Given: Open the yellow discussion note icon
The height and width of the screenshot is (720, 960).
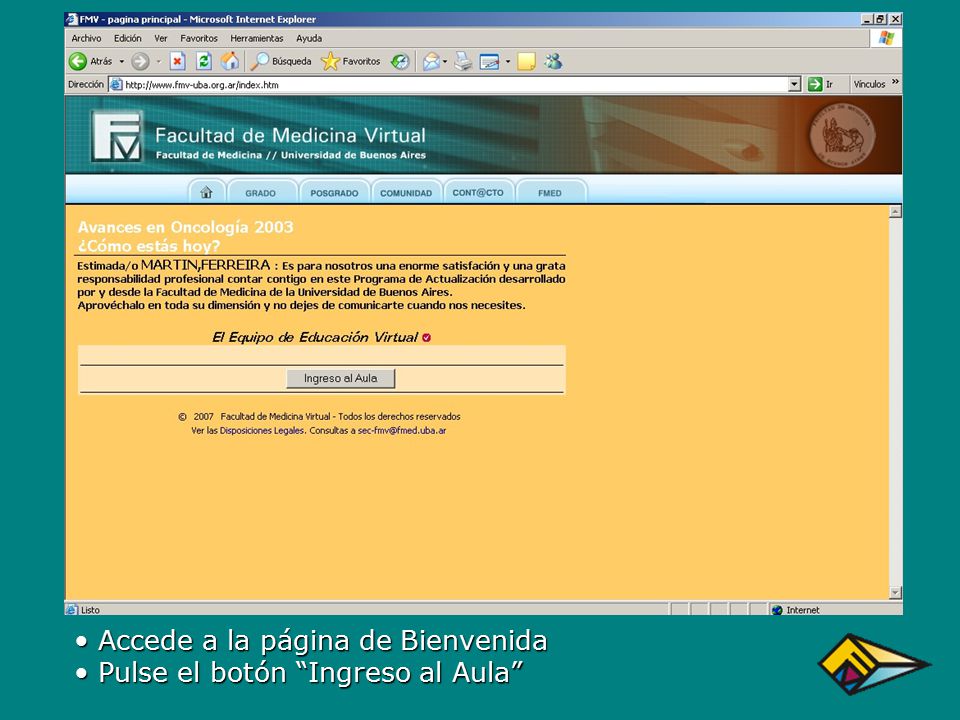Looking at the screenshot, I should (527, 62).
